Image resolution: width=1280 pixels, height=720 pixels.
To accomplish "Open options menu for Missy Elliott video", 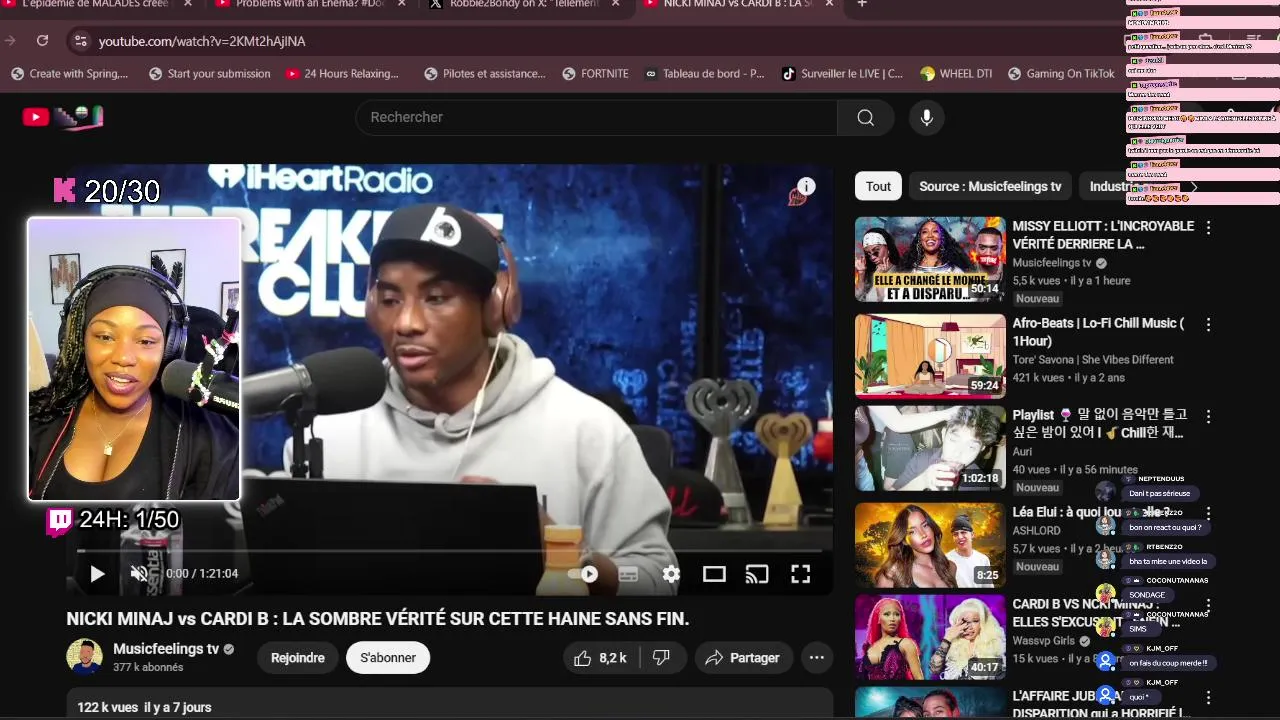I will (x=1208, y=227).
